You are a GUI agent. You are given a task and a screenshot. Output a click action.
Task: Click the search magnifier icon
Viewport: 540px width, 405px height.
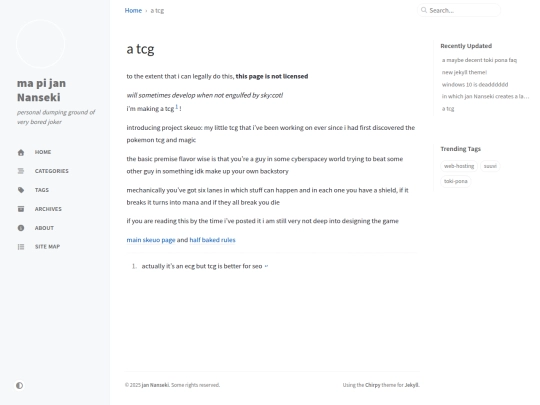(424, 10)
